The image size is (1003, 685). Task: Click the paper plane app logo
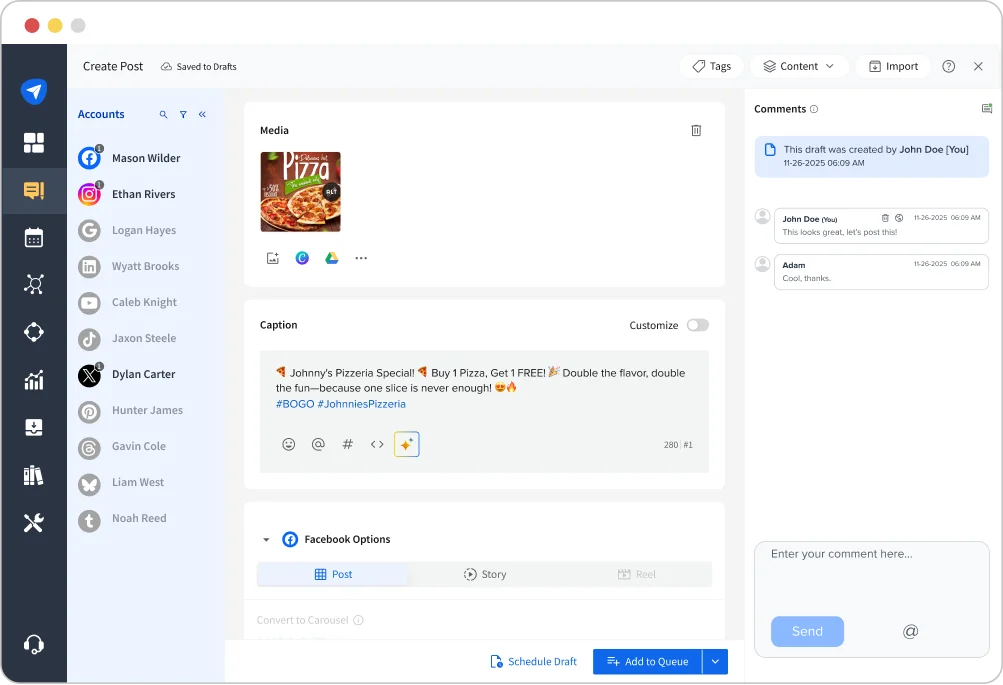pyautogui.click(x=34, y=91)
